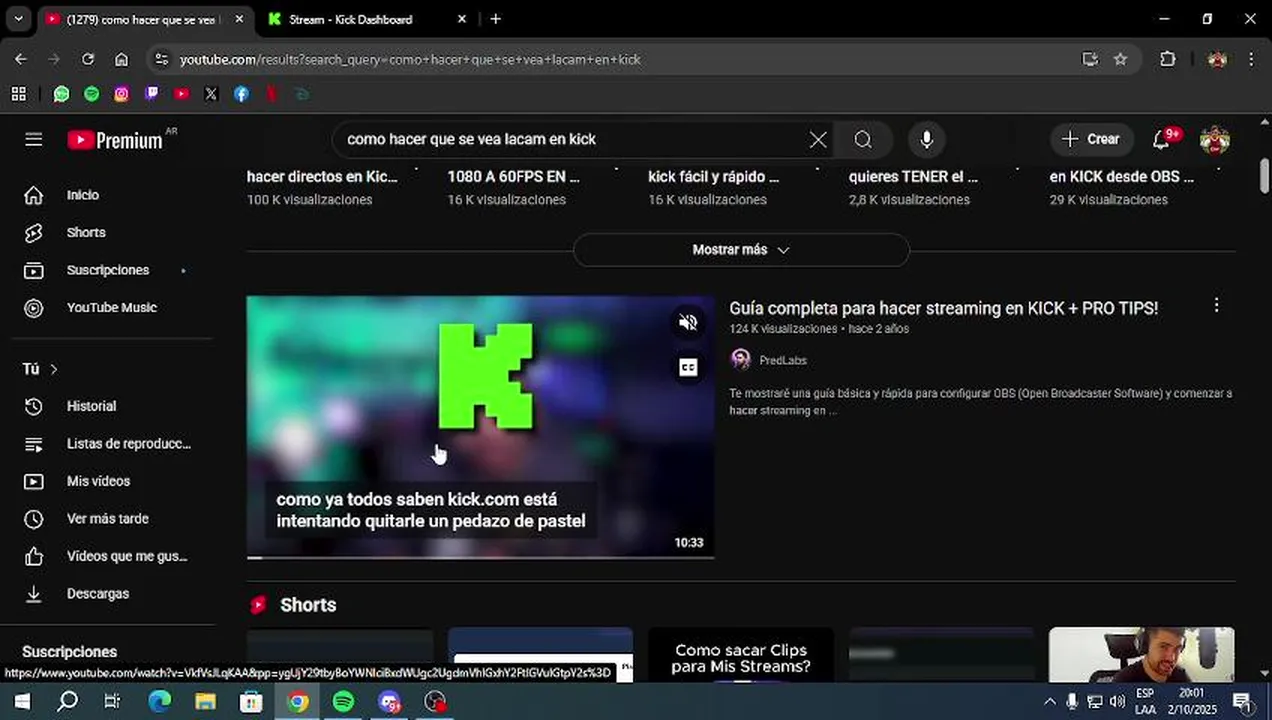
Task: Open Shorts in sidebar
Action: (x=86, y=232)
